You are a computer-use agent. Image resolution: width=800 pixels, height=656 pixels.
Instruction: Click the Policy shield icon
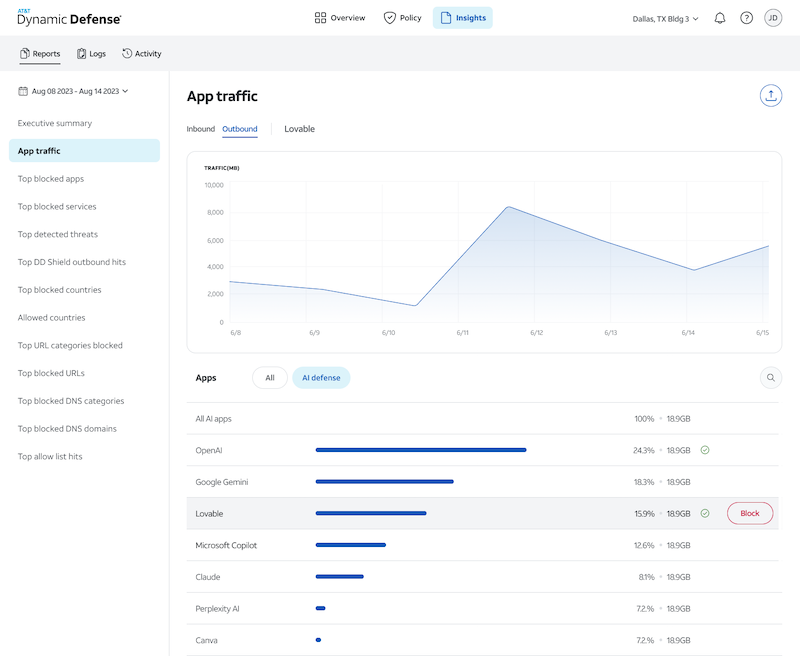(389, 18)
